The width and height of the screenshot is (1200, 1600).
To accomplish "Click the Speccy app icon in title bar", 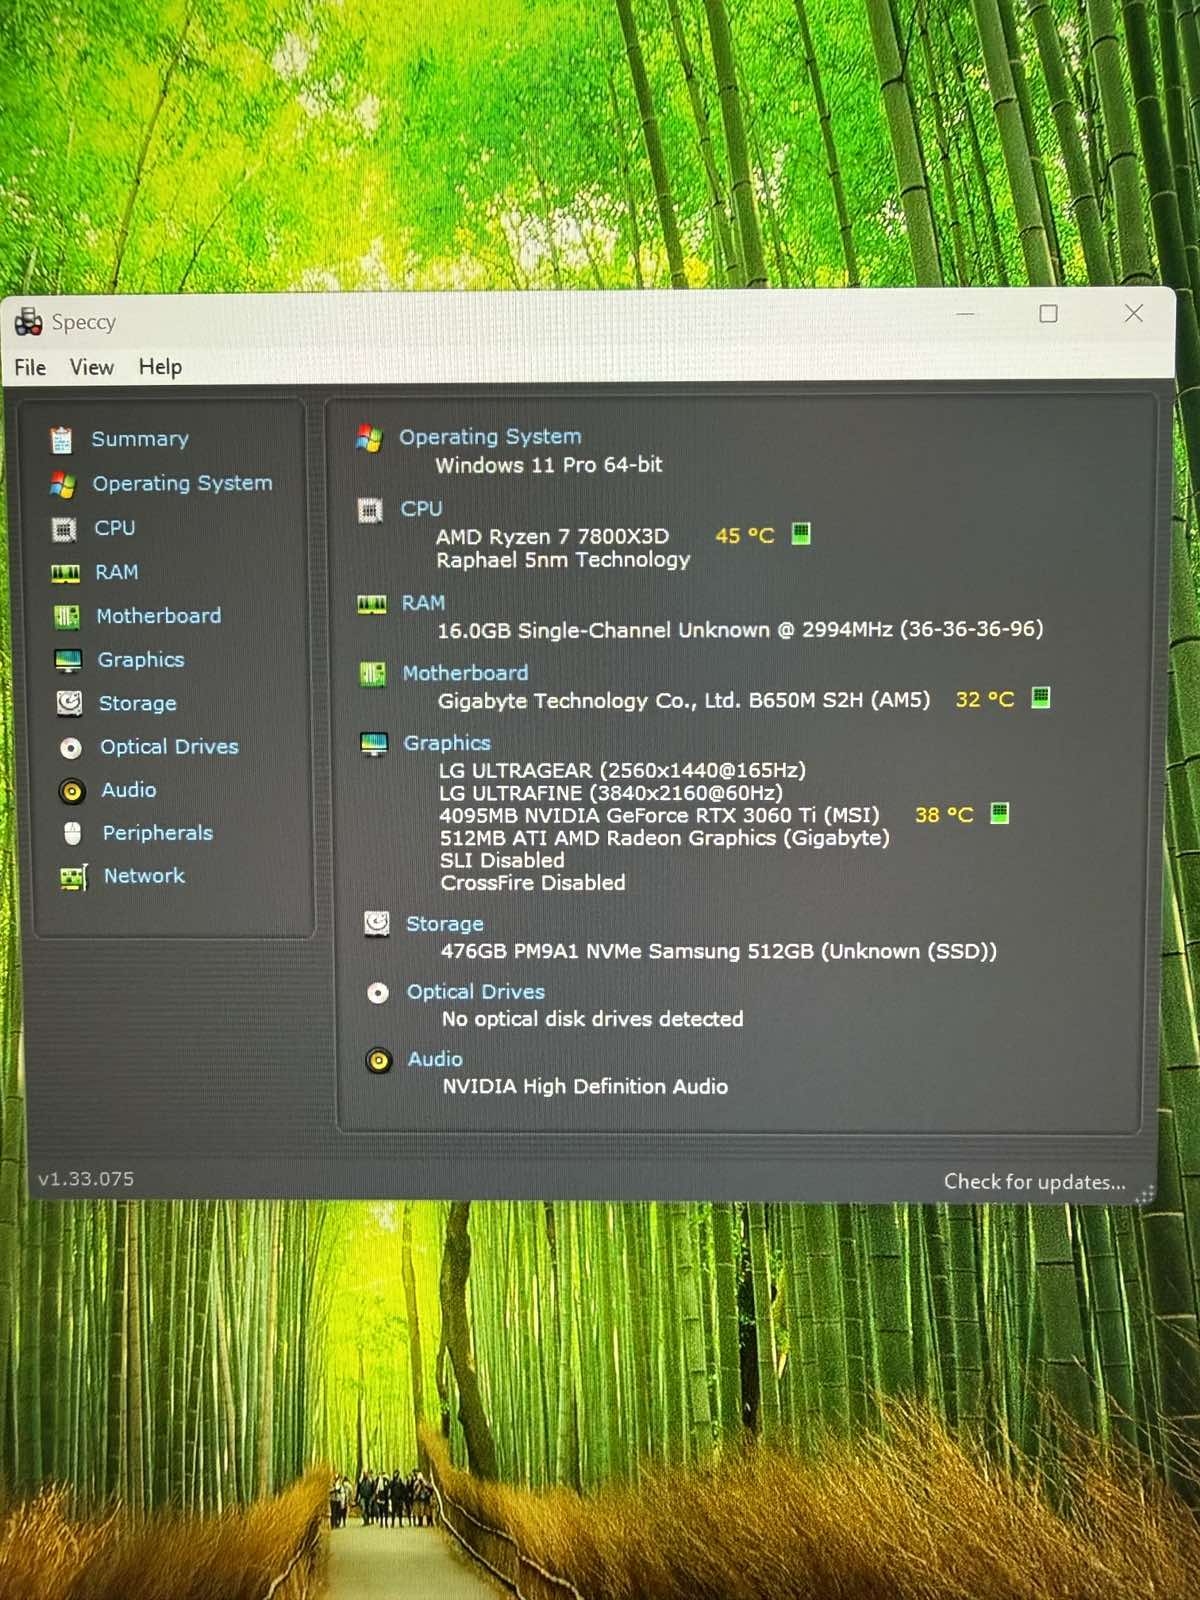I will (x=28, y=321).
